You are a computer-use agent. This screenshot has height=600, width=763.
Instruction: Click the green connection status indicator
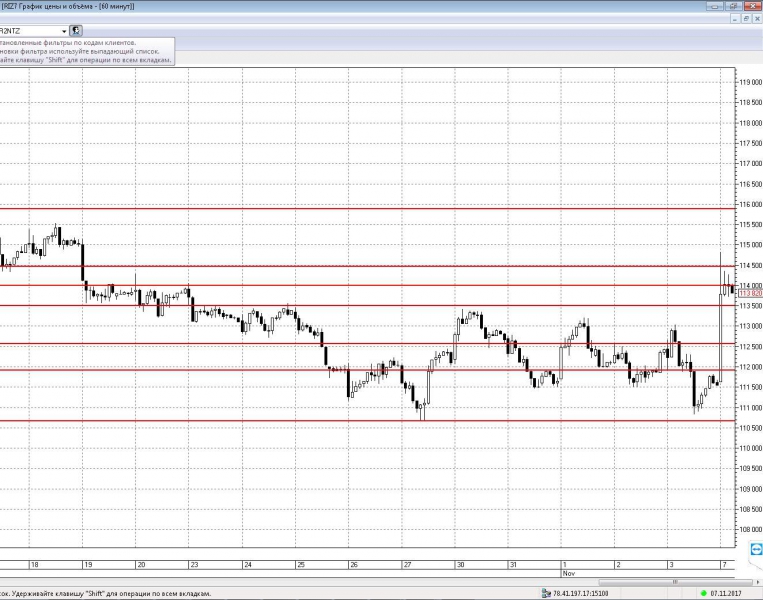pos(704,593)
